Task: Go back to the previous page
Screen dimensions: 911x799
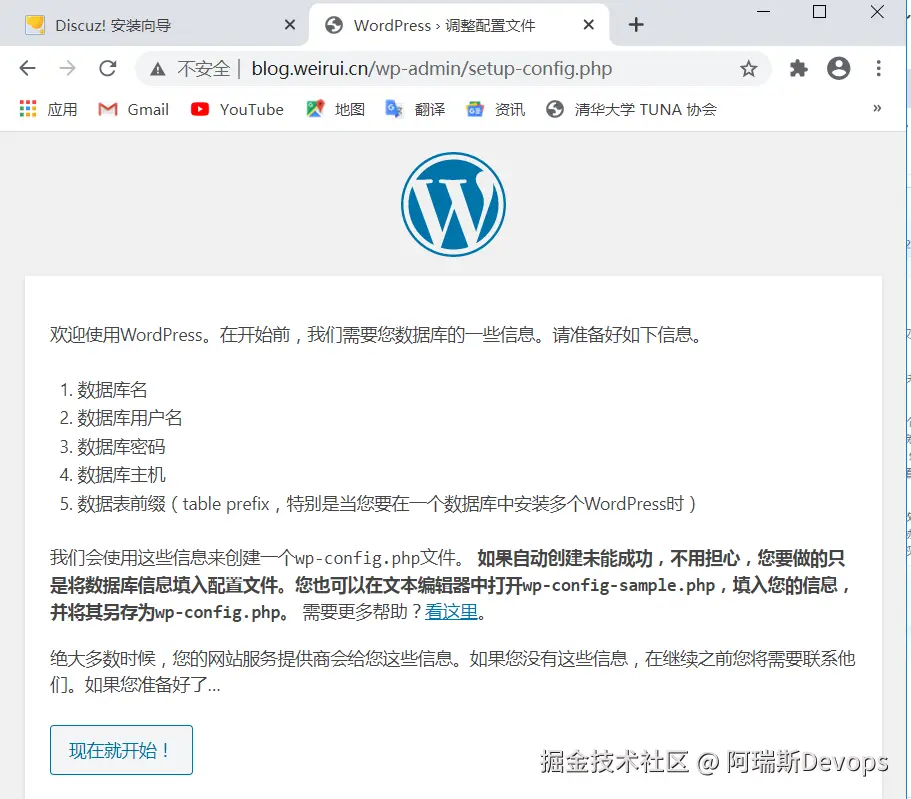Action: (27, 69)
